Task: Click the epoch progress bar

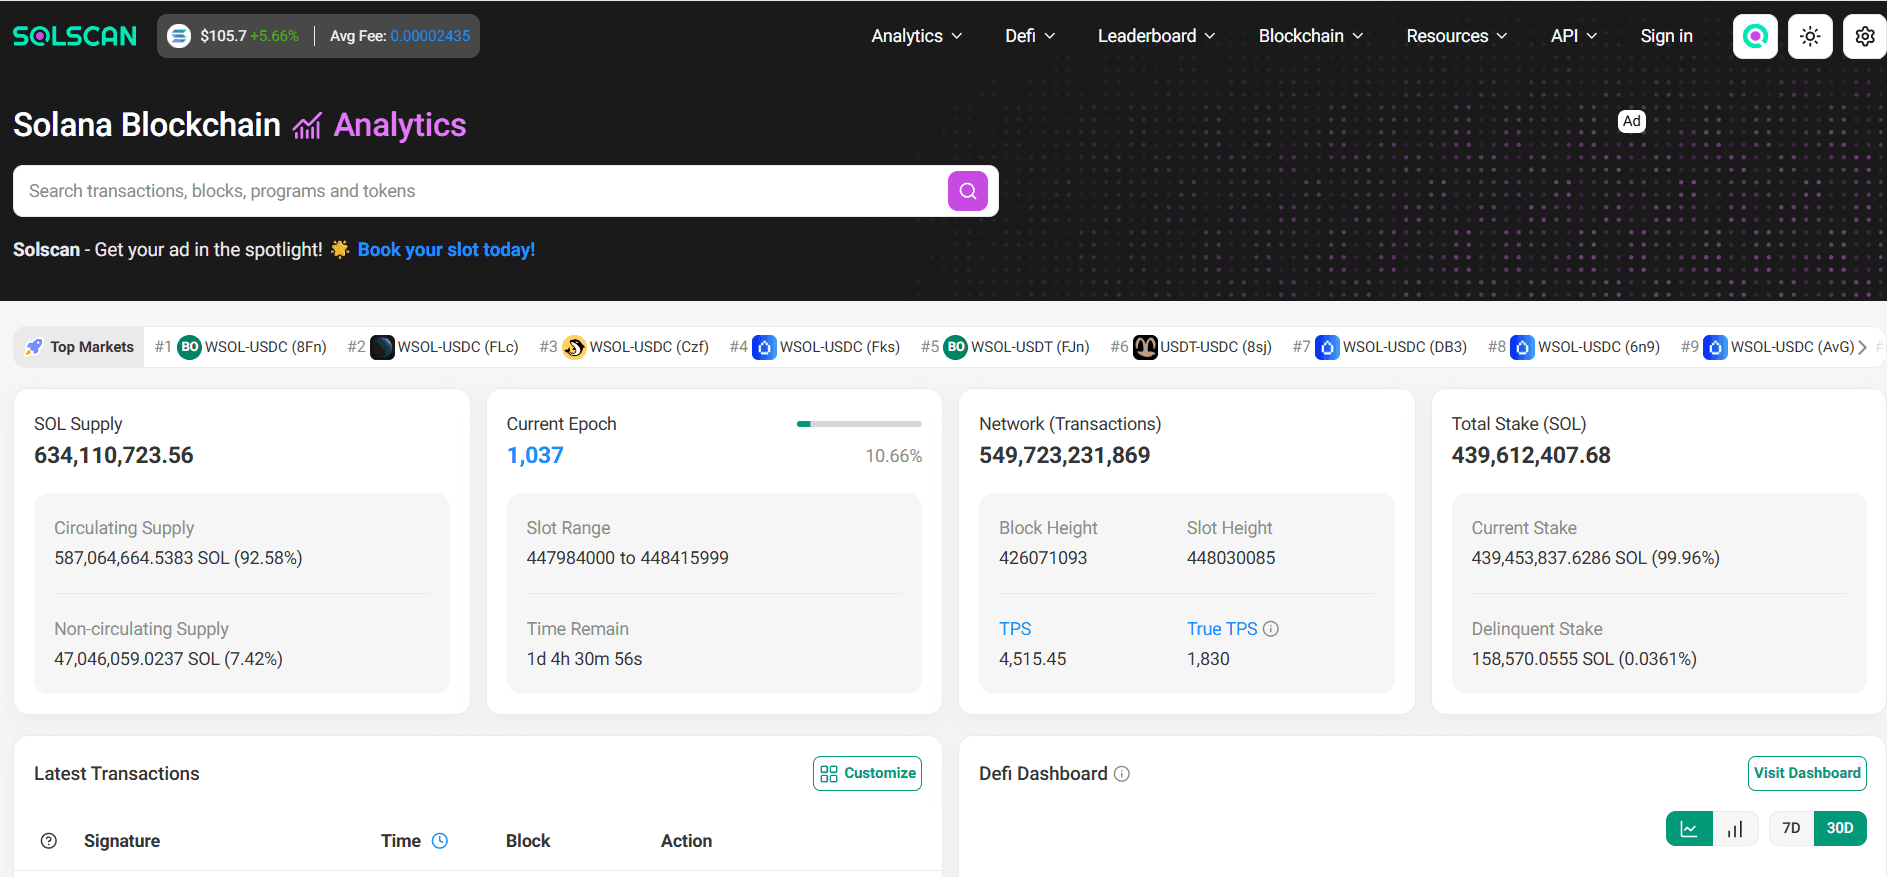Action: tap(859, 424)
